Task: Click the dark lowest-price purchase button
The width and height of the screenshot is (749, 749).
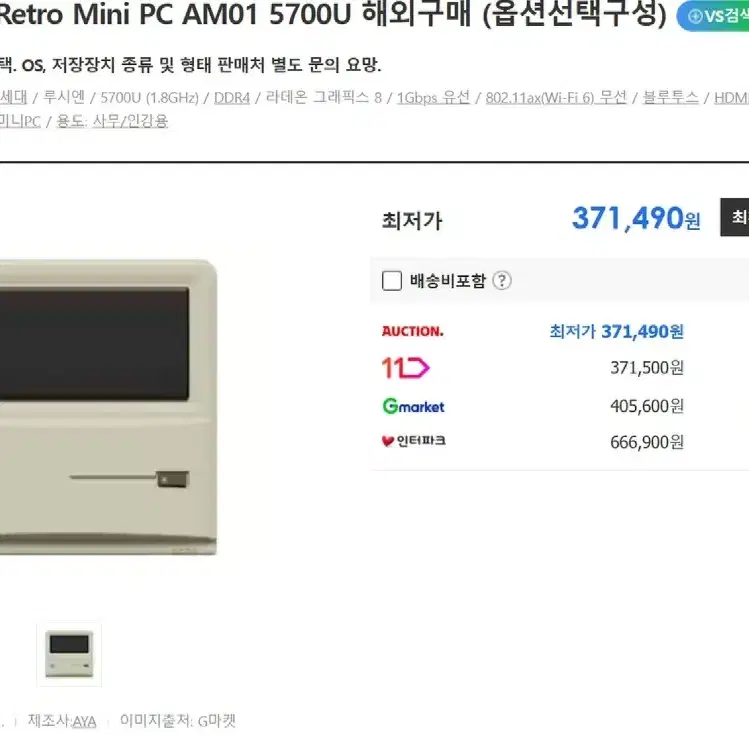Action: [x=735, y=217]
